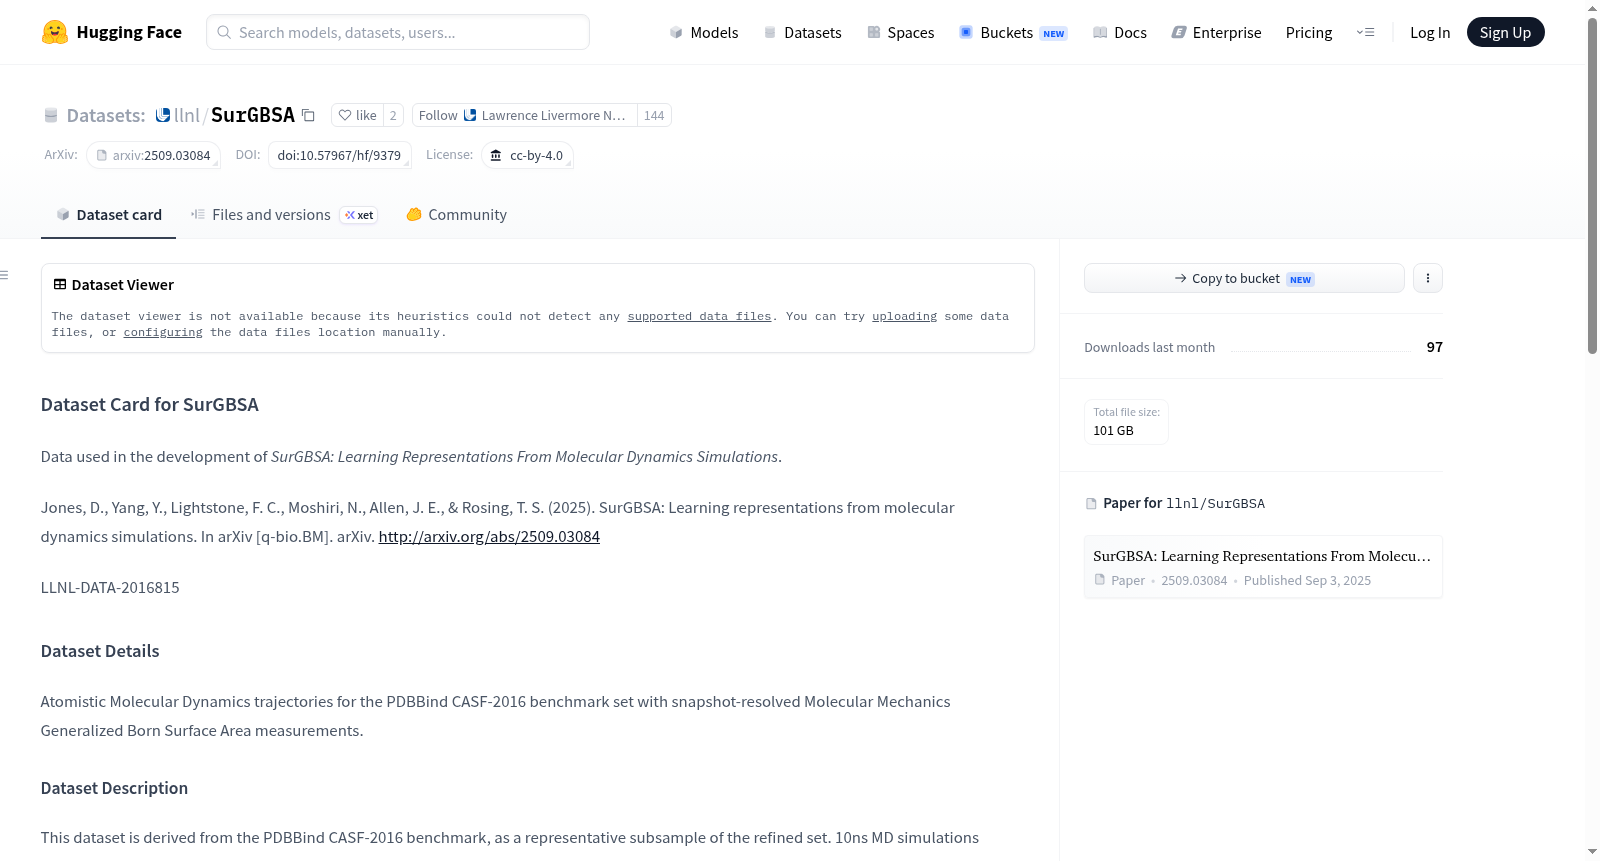Open the SurGBSA paper card
Viewport: 1600px width, 861px height.
[x=1263, y=567]
